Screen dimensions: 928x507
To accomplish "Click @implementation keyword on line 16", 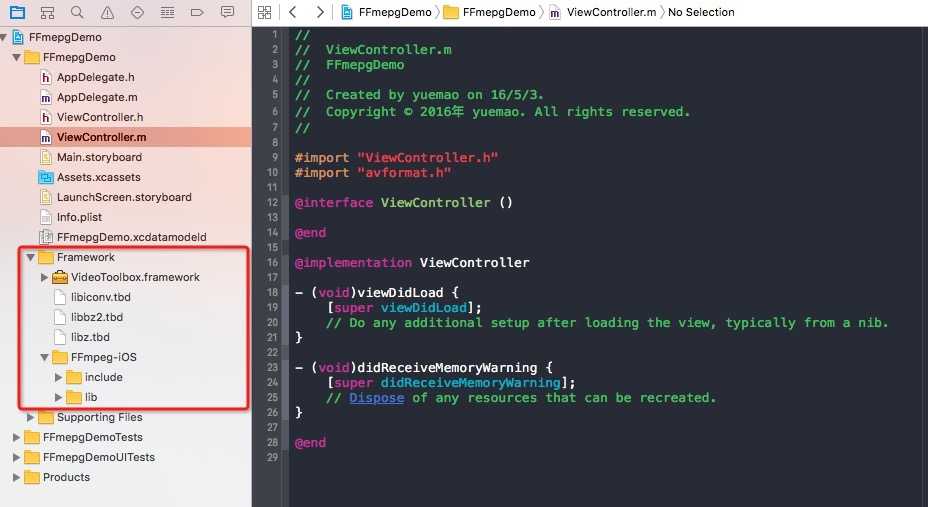I will [x=353, y=263].
